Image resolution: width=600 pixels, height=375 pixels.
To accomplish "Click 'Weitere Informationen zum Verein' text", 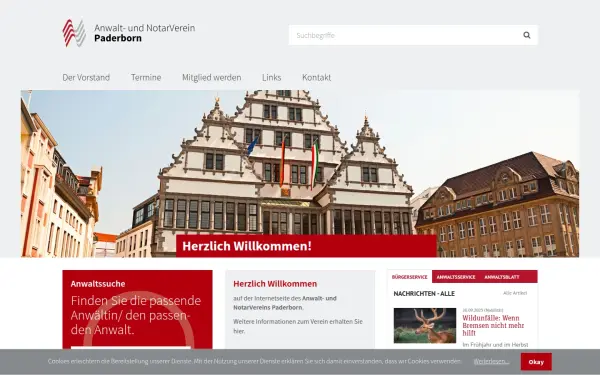I will (298, 326).
